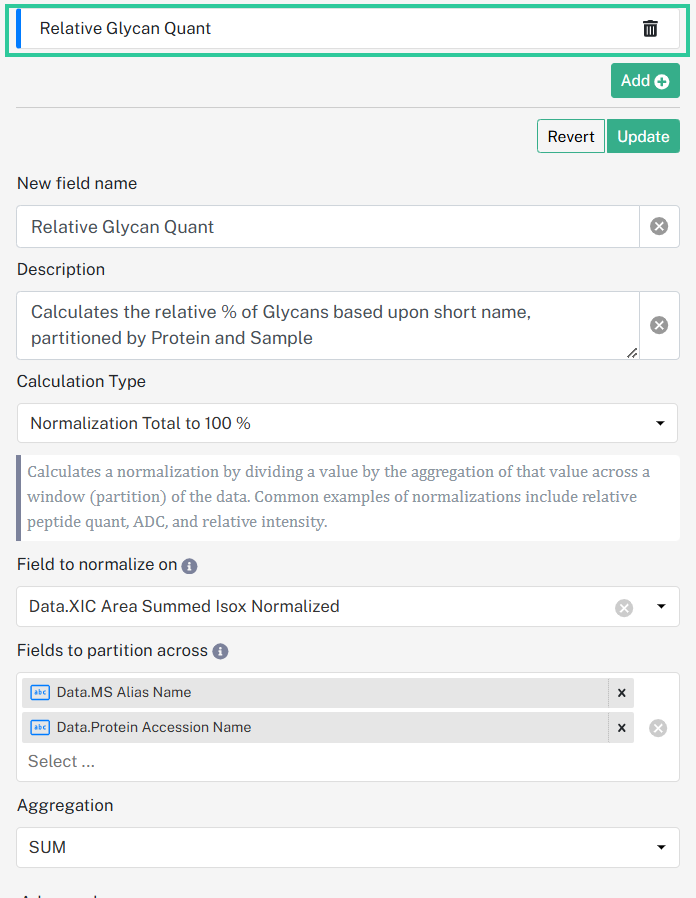Viewport: 696px width, 898px height.
Task: Show info for Fields to partition across
Action: (x=220, y=651)
